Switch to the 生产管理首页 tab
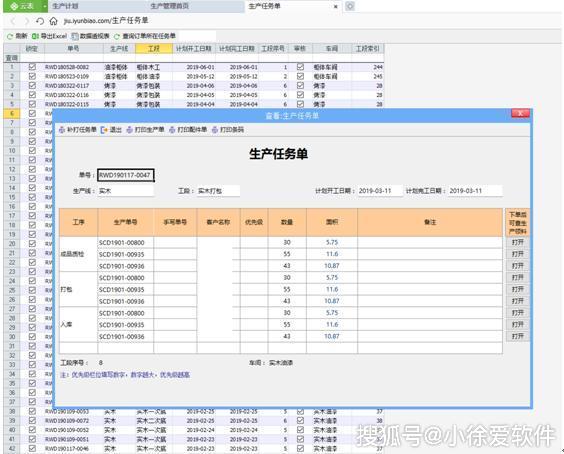564x454 pixels. coord(169,6)
